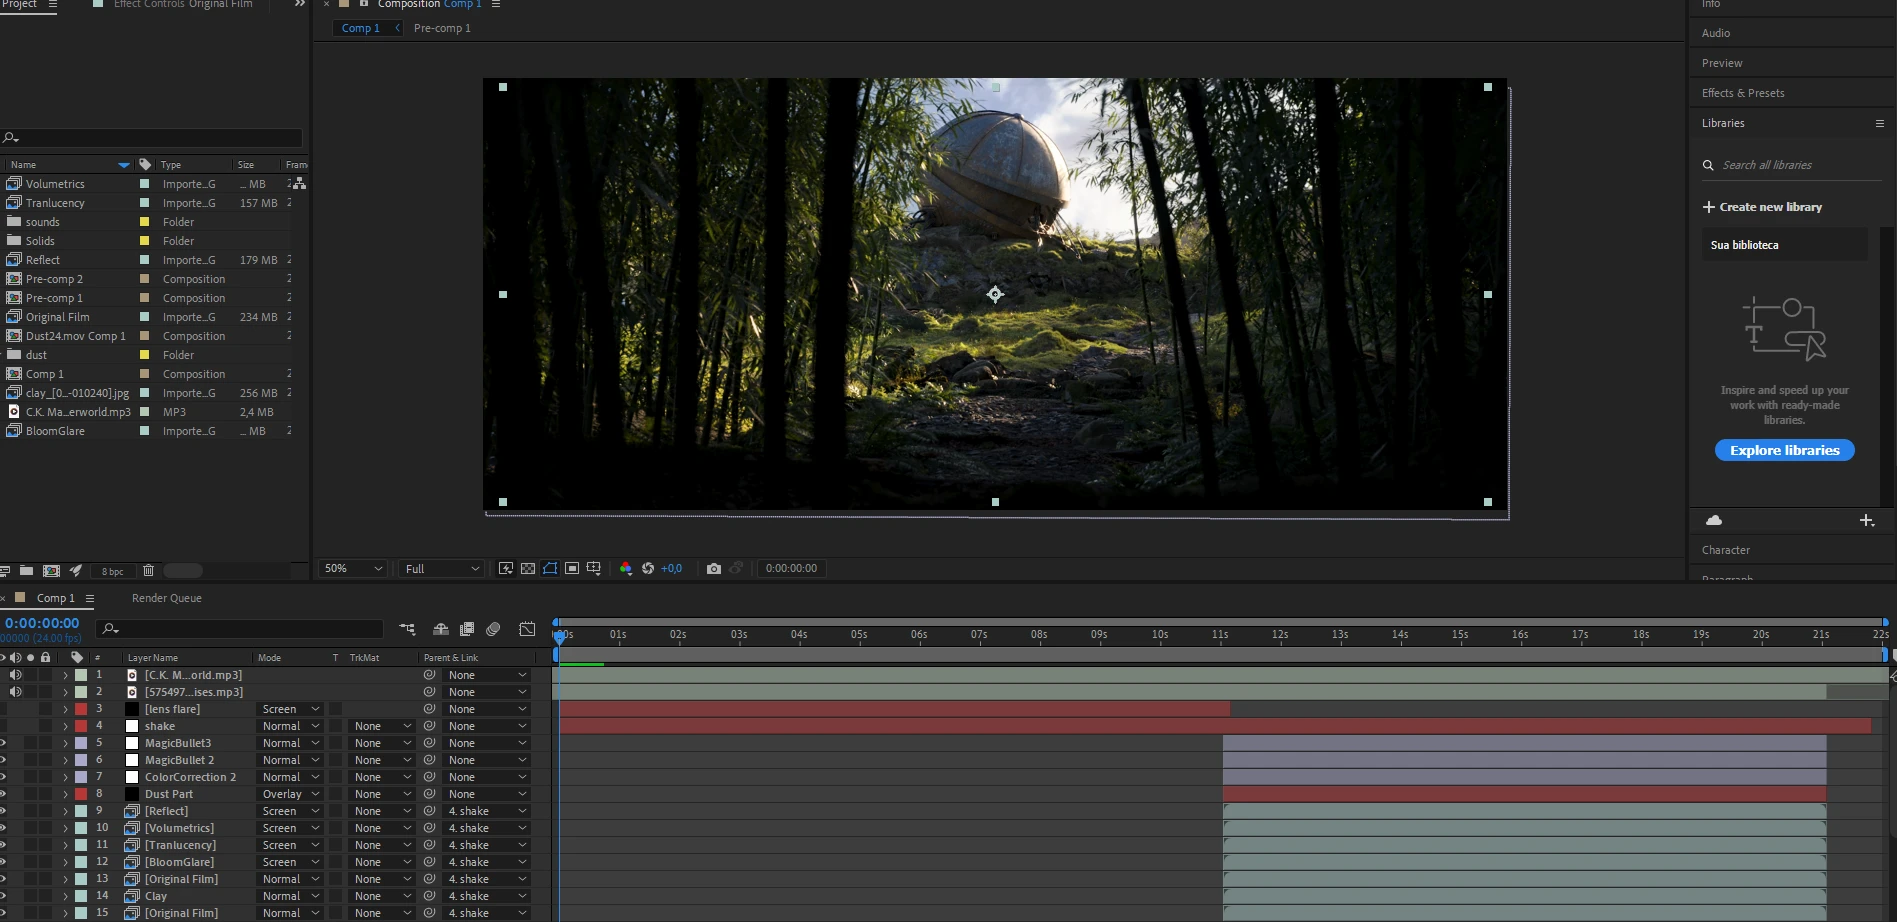The height and width of the screenshot is (922, 1897).
Task: Mute audio of C.K. M...orld.mp3 layer
Action: coord(15,675)
